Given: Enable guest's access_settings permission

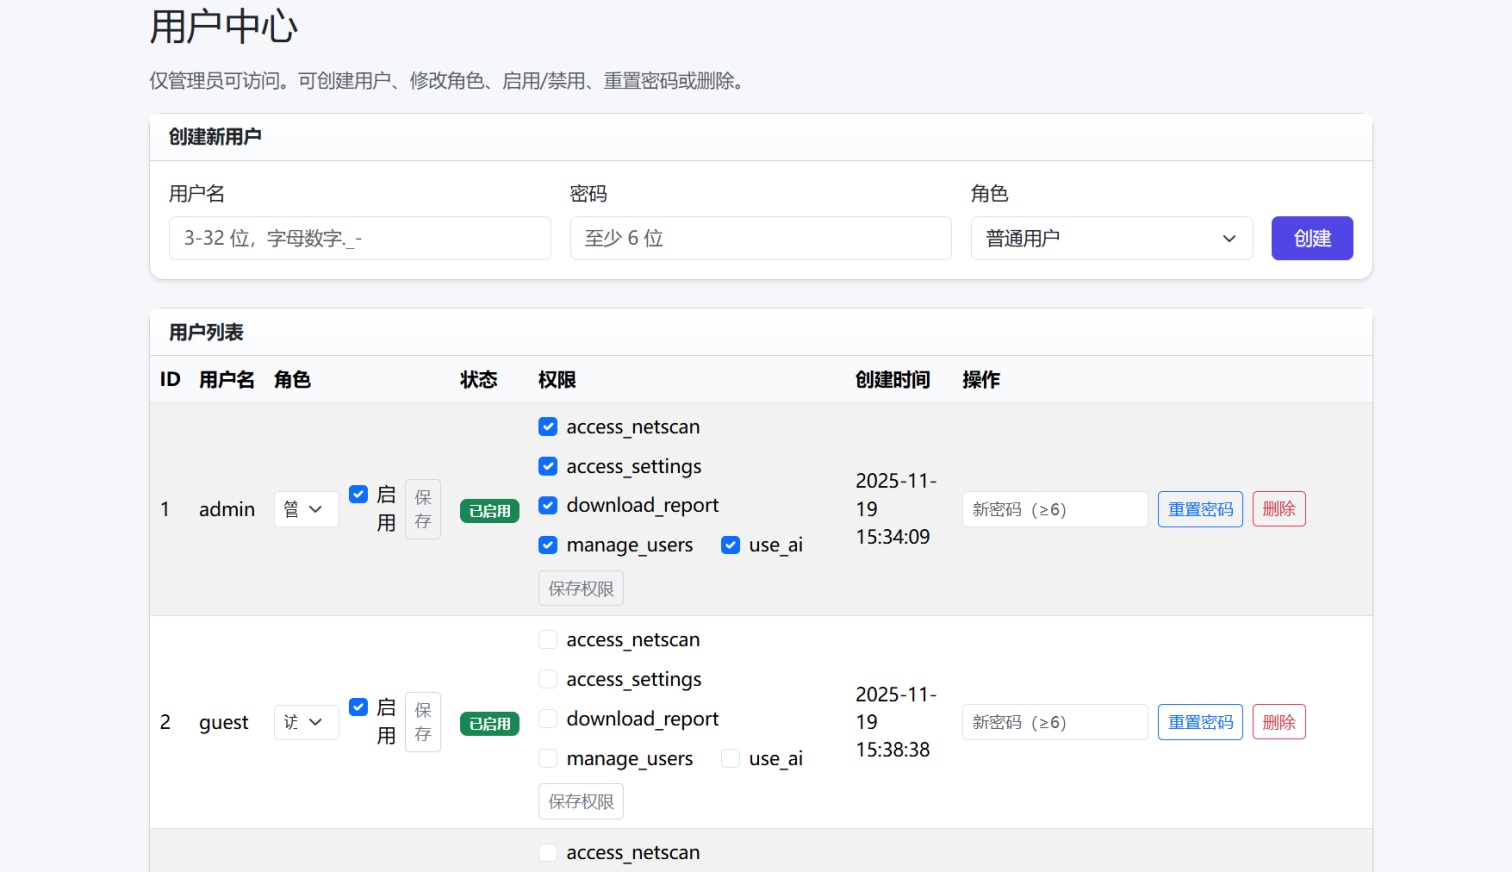Looking at the screenshot, I should 548,679.
